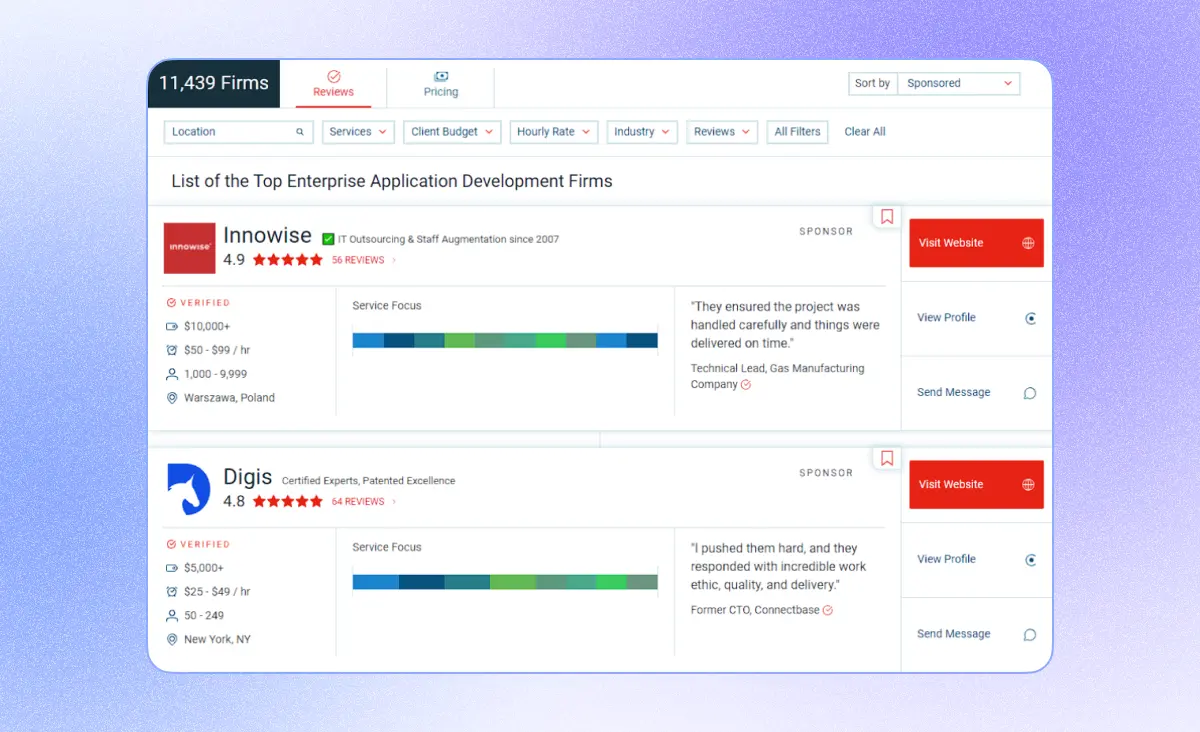Image resolution: width=1200 pixels, height=732 pixels.
Task: Click globe icon on Digis Visit Website
Action: click(x=1028, y=485)
